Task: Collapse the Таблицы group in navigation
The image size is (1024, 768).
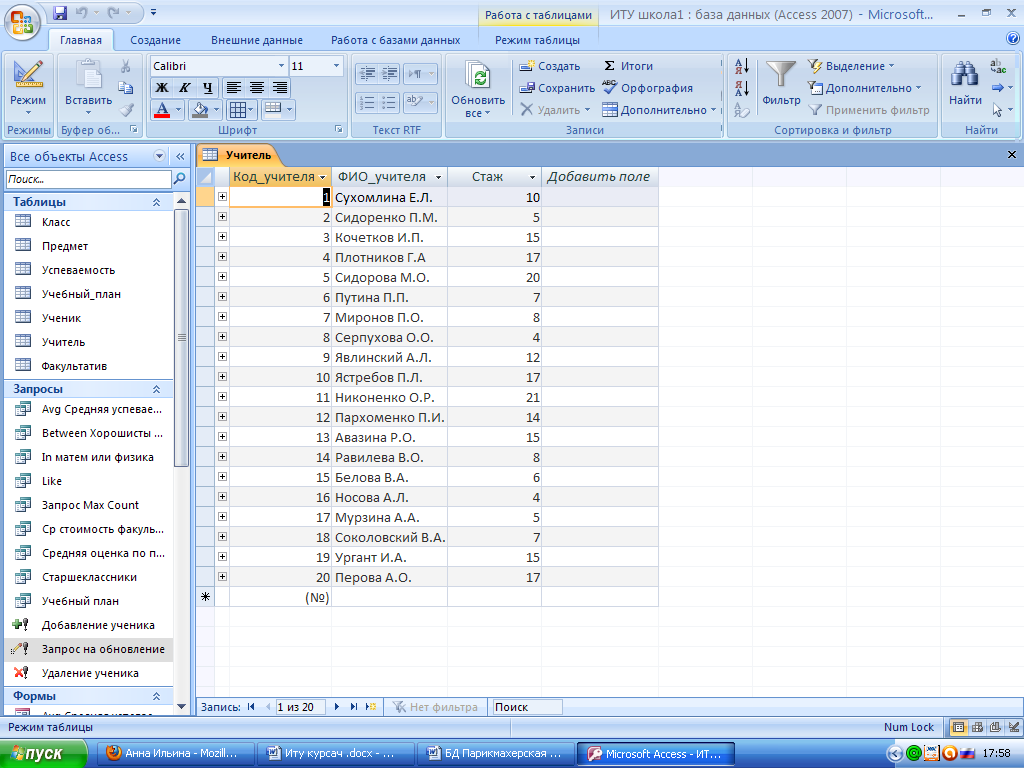Action: coord(156,202)
